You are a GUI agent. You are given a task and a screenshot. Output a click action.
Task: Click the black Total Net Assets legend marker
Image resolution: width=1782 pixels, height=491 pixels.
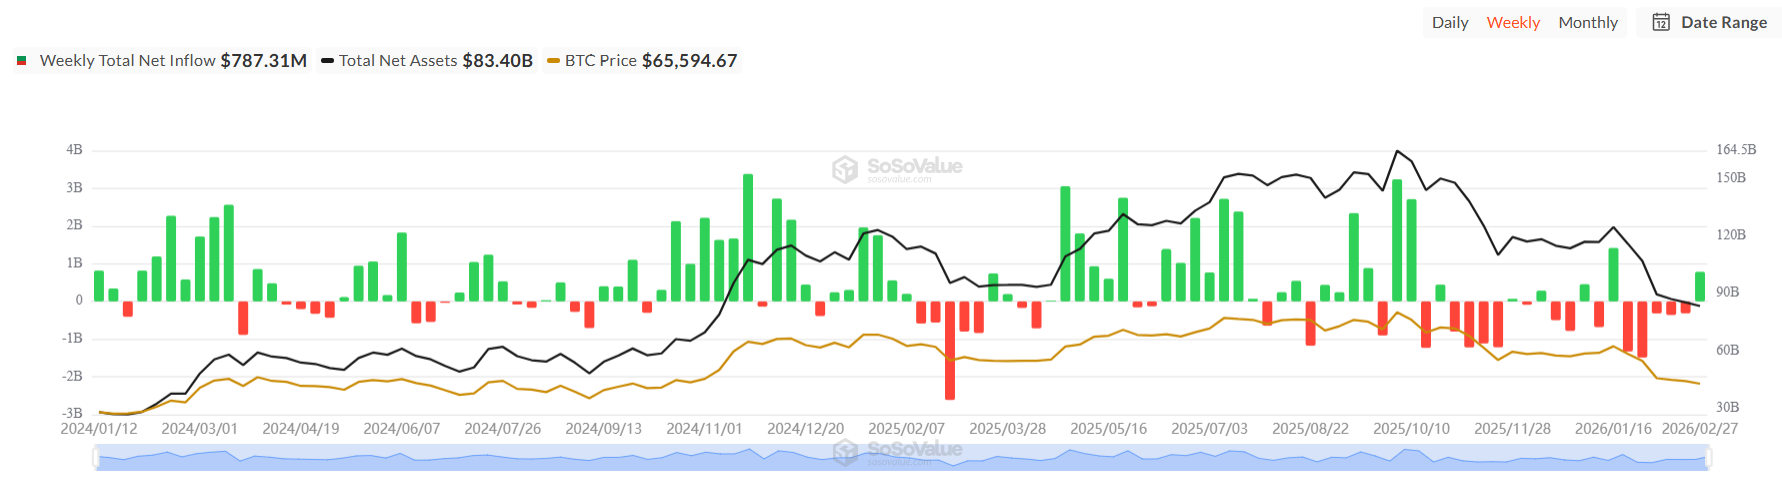coord(327,61)
